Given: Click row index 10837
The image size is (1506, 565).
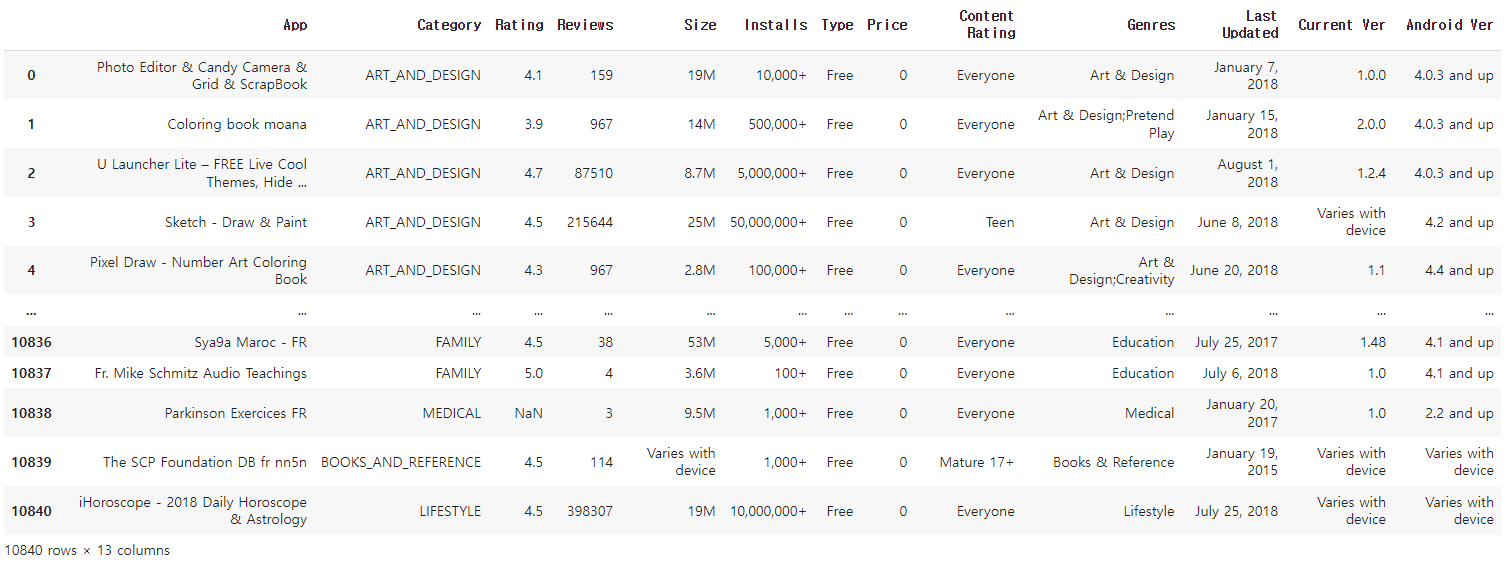Looking at the screenshot, I should tap(32, 373).
